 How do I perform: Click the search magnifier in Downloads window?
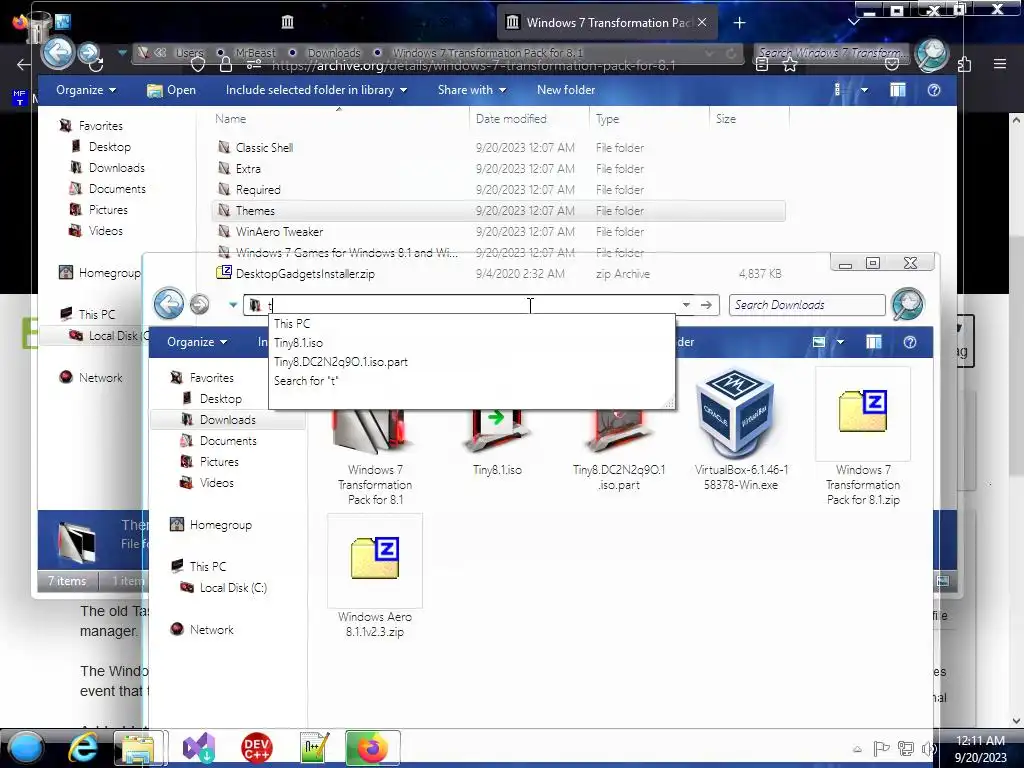908,304
